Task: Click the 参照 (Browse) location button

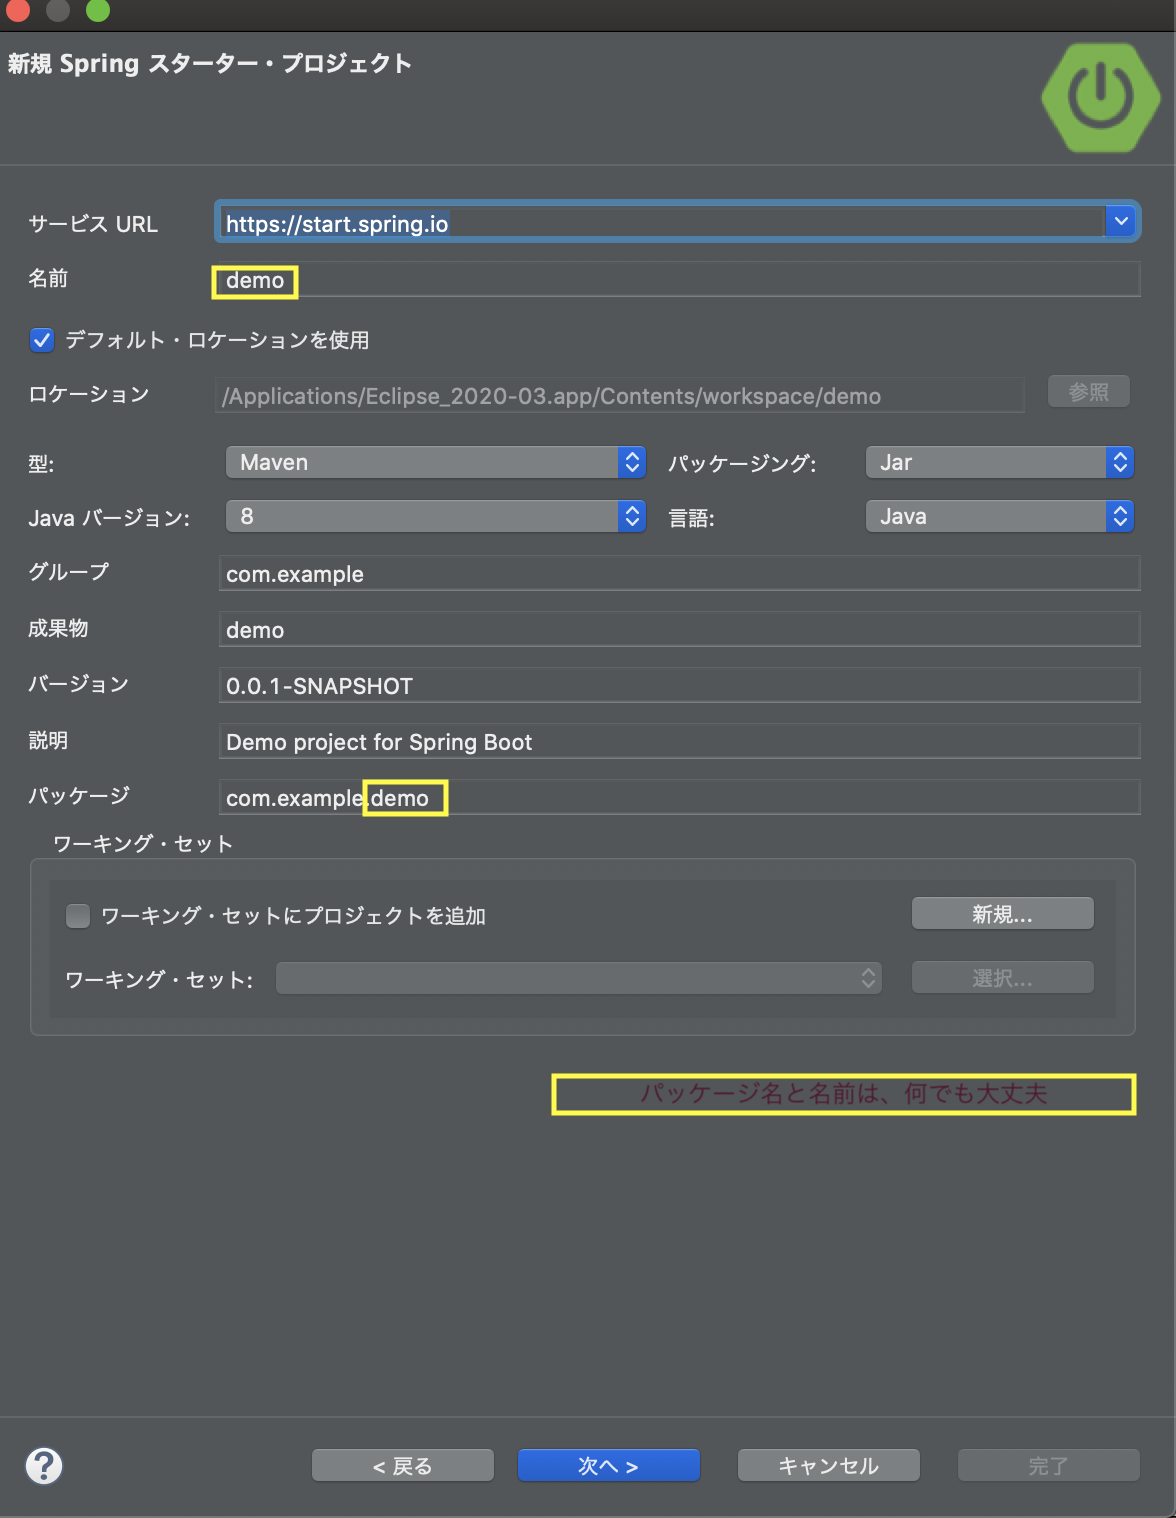Action: (1089, 392)
